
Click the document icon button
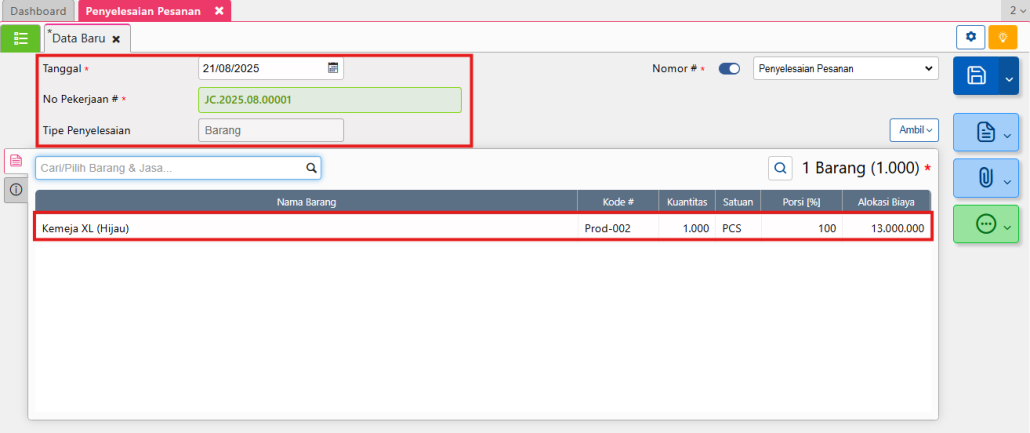click(983, 132)
